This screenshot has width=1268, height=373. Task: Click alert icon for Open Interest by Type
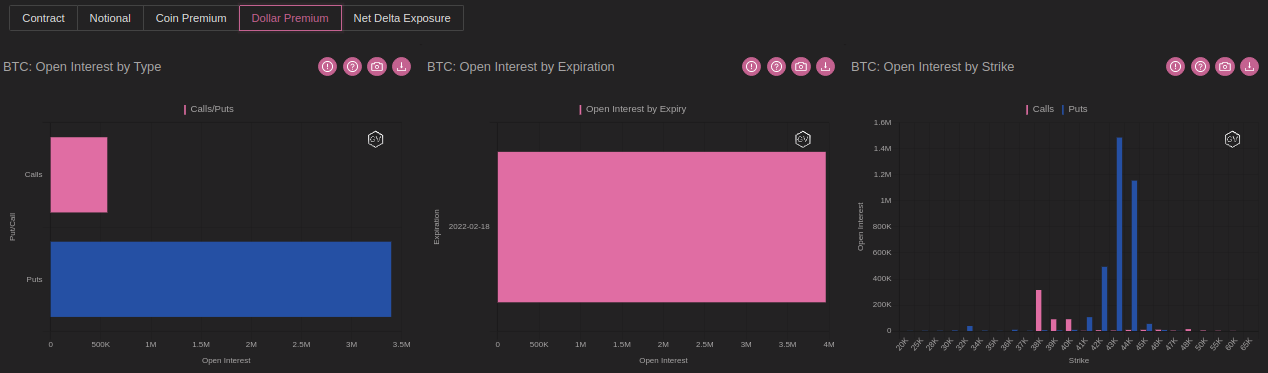tap(327, 66)
